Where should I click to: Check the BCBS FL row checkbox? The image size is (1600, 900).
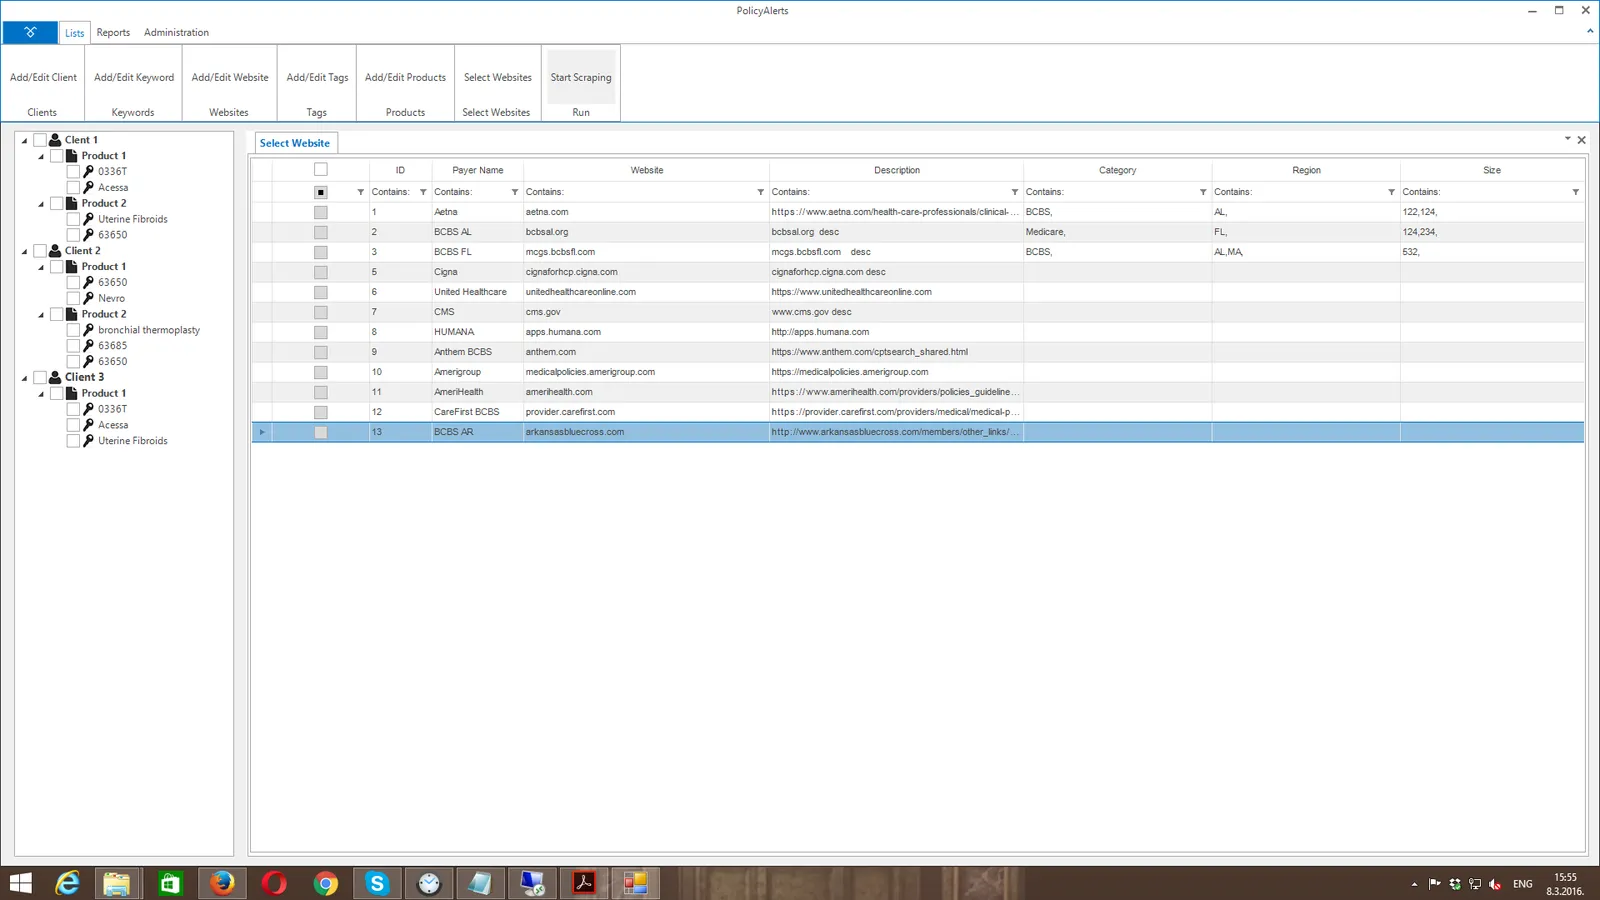point(321,252)
